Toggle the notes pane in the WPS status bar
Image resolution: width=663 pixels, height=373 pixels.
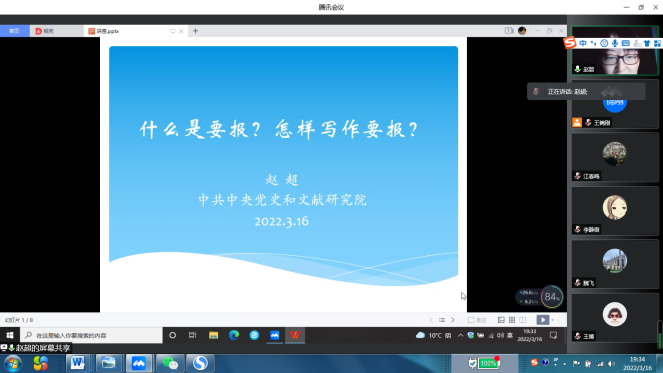477,320
